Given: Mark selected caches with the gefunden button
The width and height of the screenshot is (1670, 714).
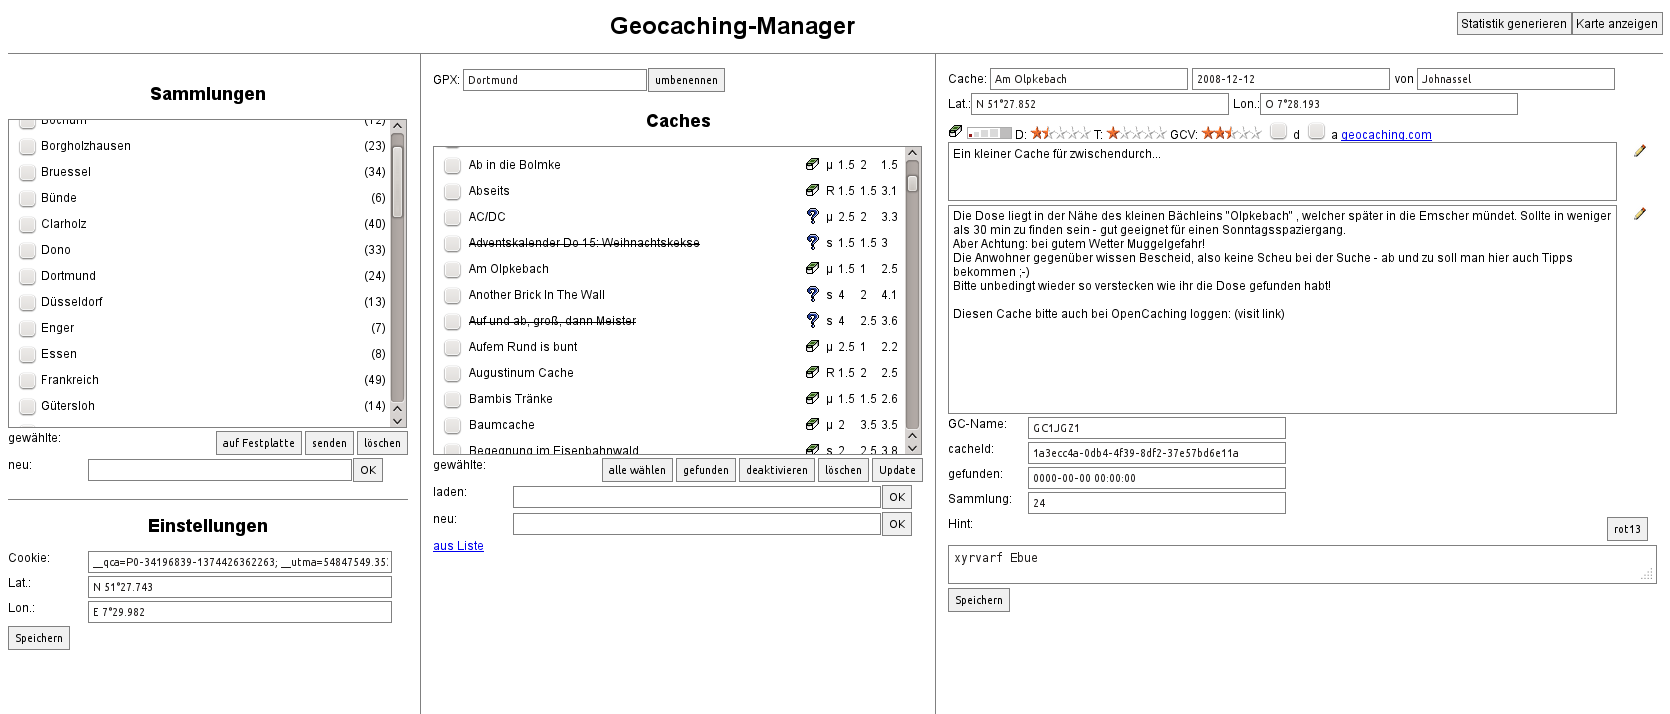Looking at the screenshot, I should tap(706, 470).
